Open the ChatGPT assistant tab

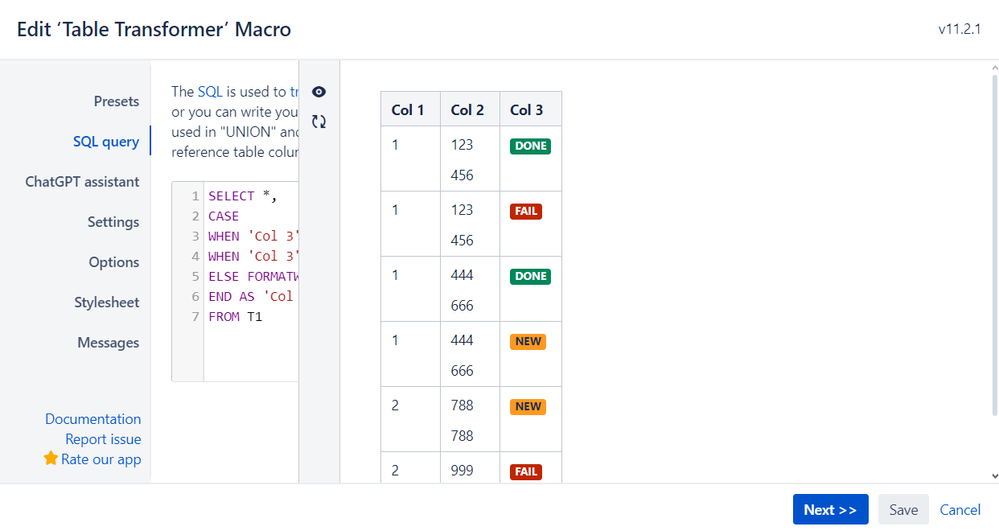[82, 182]
